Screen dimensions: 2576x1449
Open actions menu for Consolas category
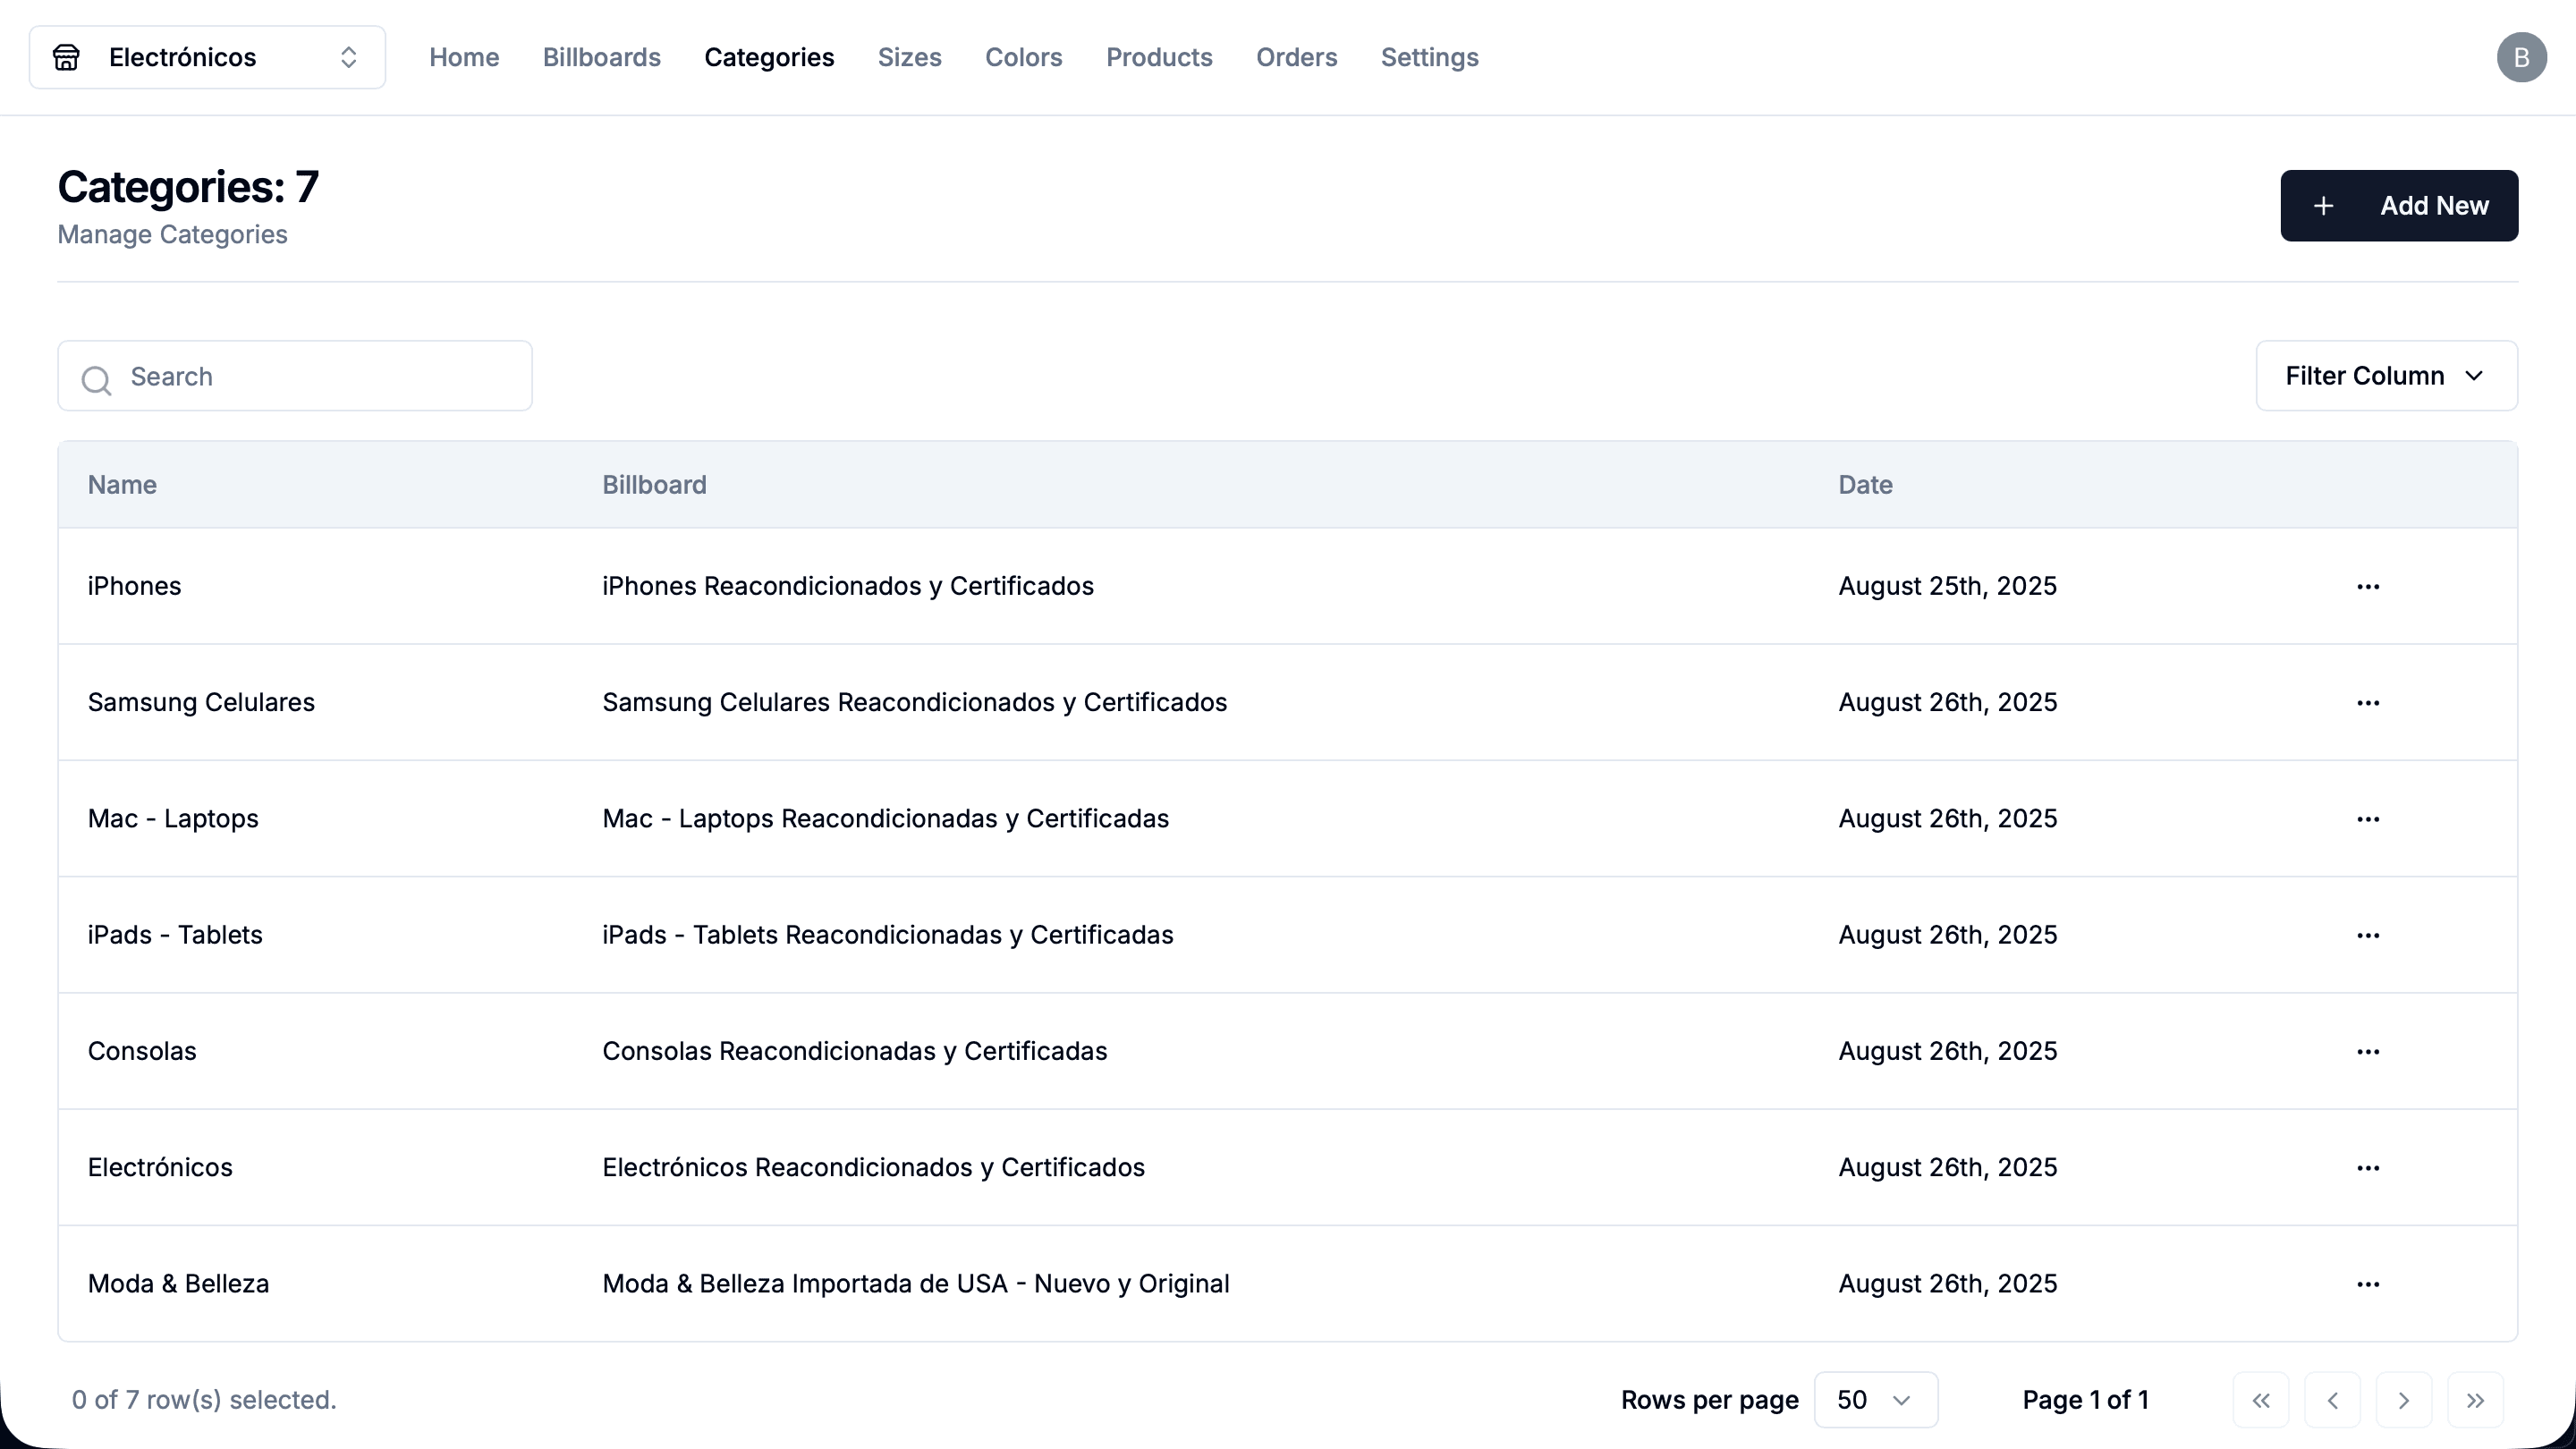(2367, 1051)
